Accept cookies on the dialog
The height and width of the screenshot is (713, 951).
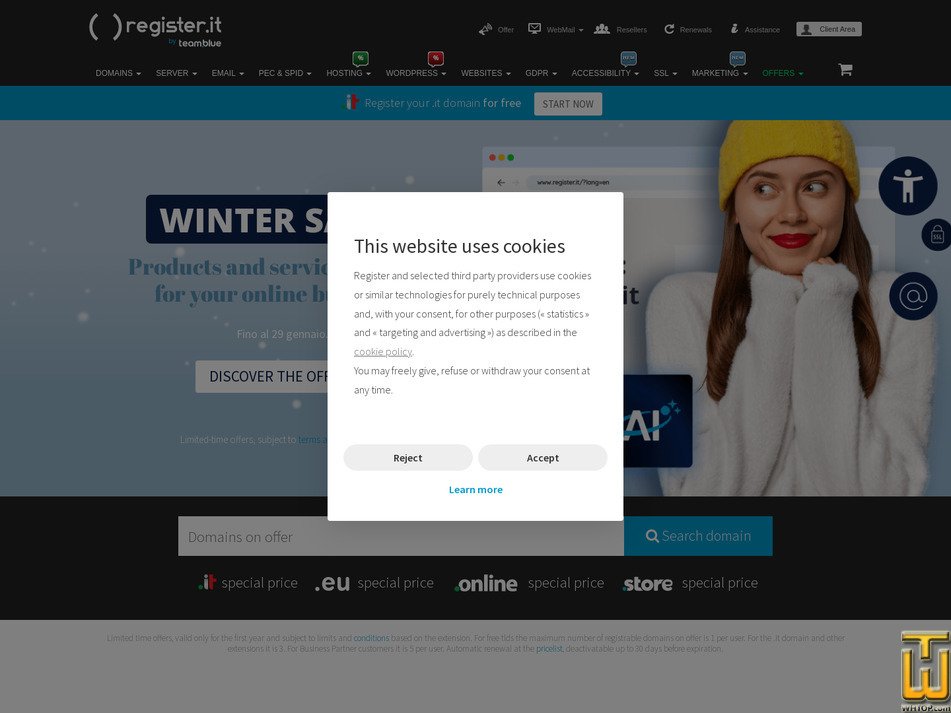tap(543, 457)
